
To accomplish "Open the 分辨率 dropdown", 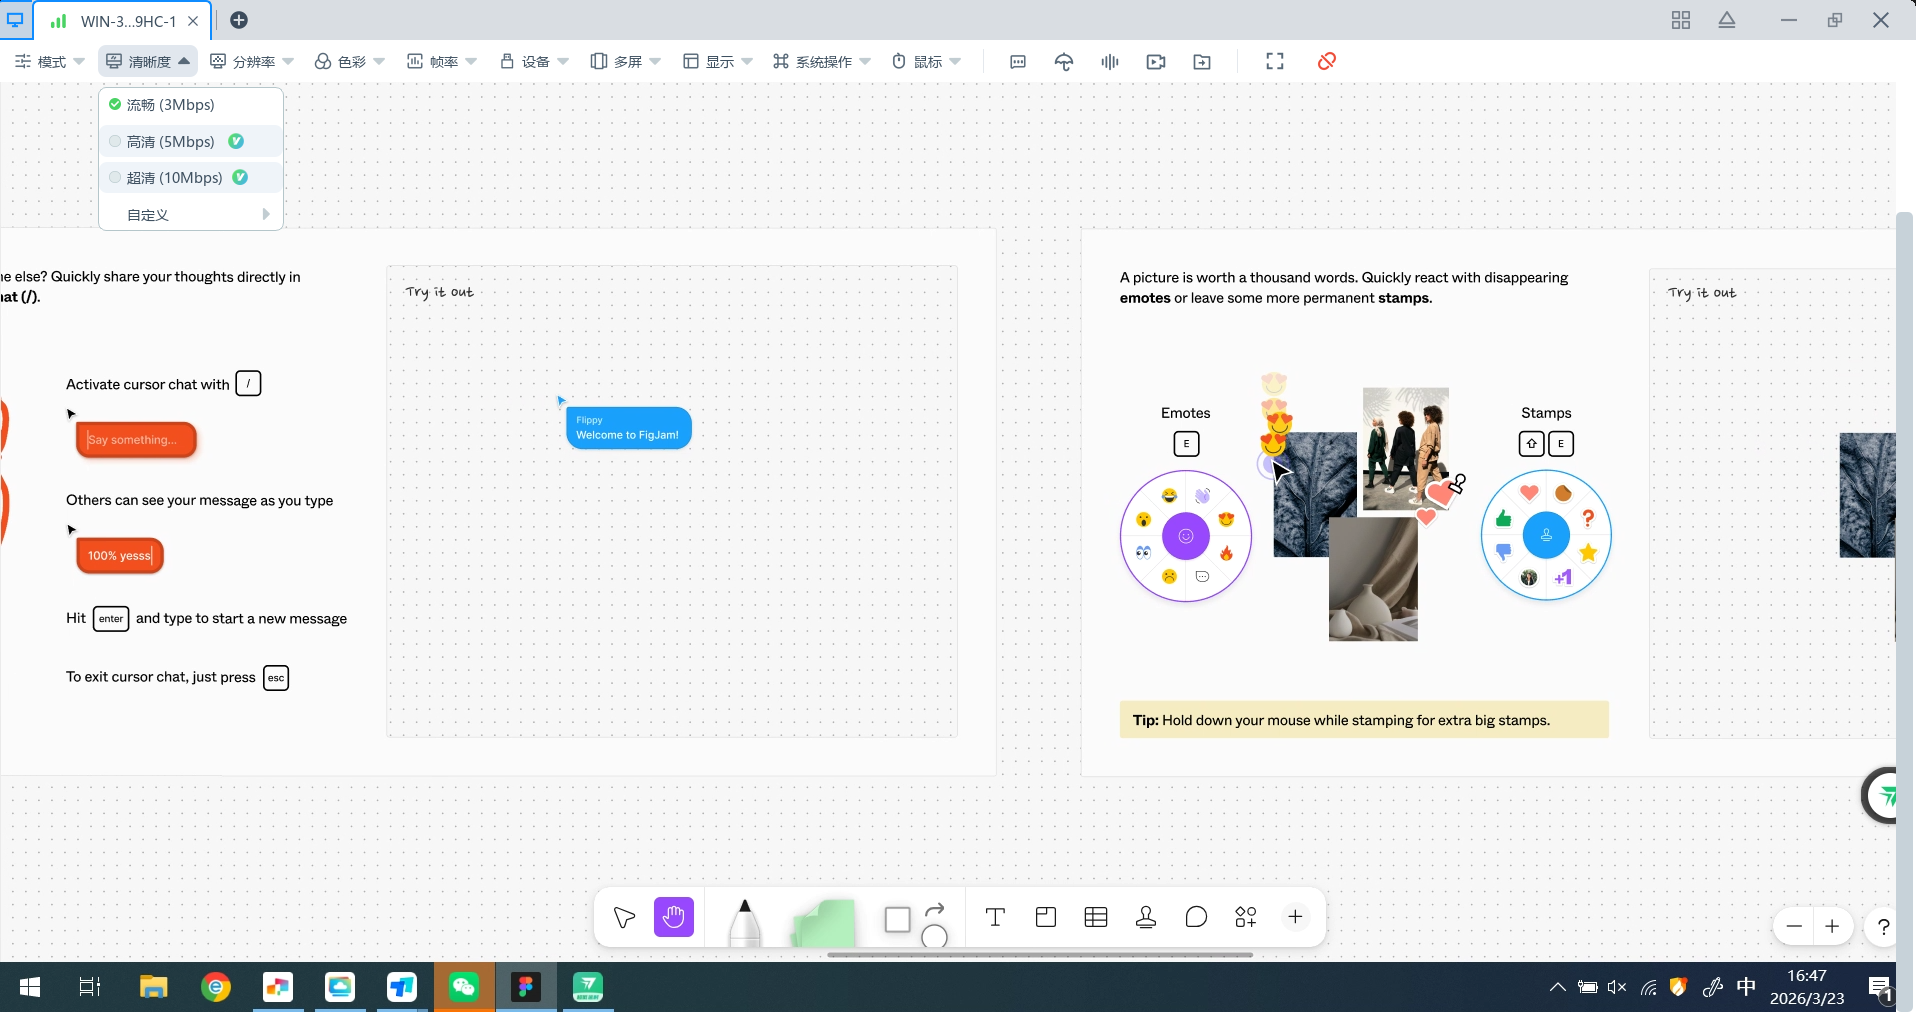I will (252, 61).
